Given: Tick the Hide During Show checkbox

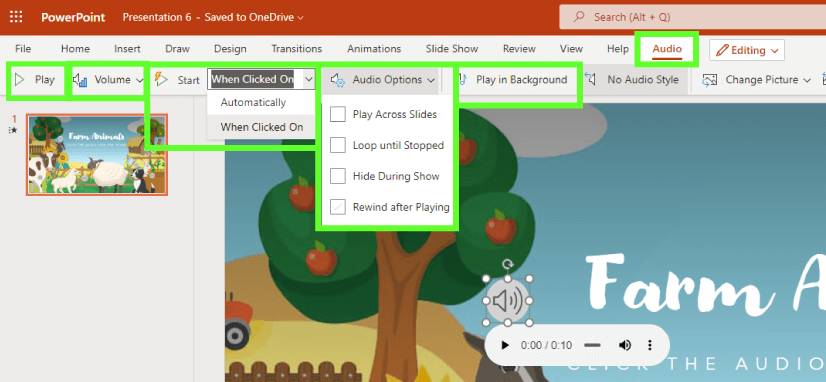Looking at the screenshot, I should [338, 177].
